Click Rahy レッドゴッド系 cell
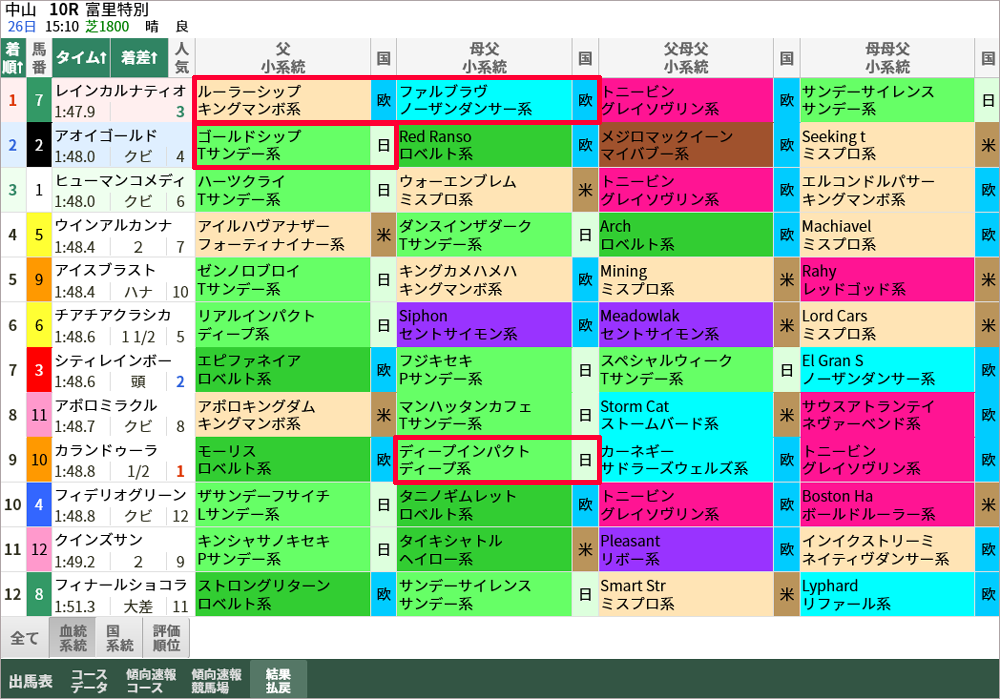Image resolution: width=1000 pixels, height=699 pixels. (887, 279)
